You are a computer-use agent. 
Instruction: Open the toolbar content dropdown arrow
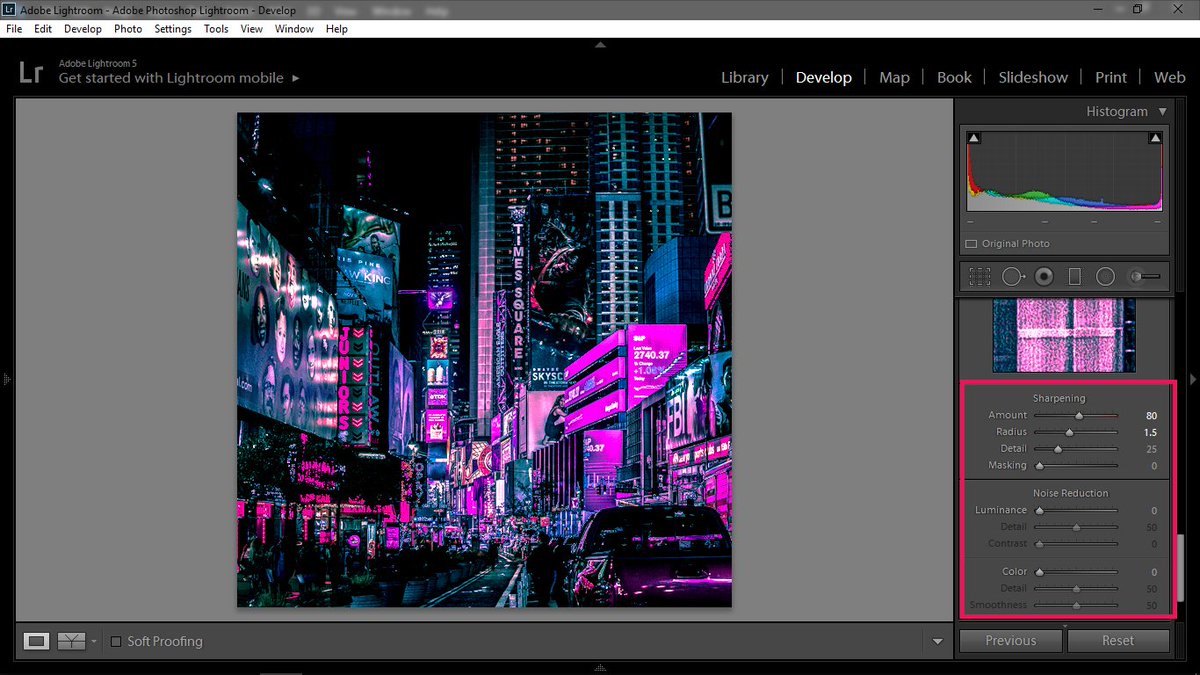(937, 642)
